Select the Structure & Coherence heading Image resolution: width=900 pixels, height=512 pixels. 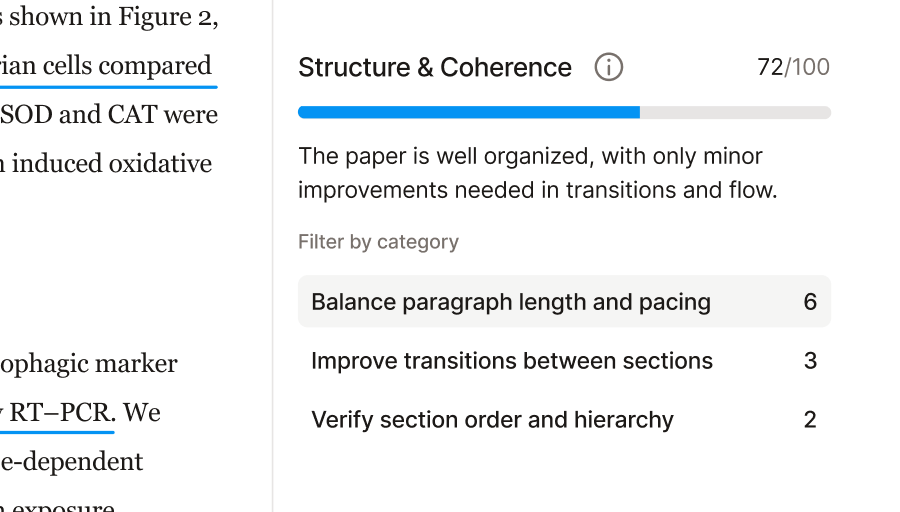pos(435,68)
